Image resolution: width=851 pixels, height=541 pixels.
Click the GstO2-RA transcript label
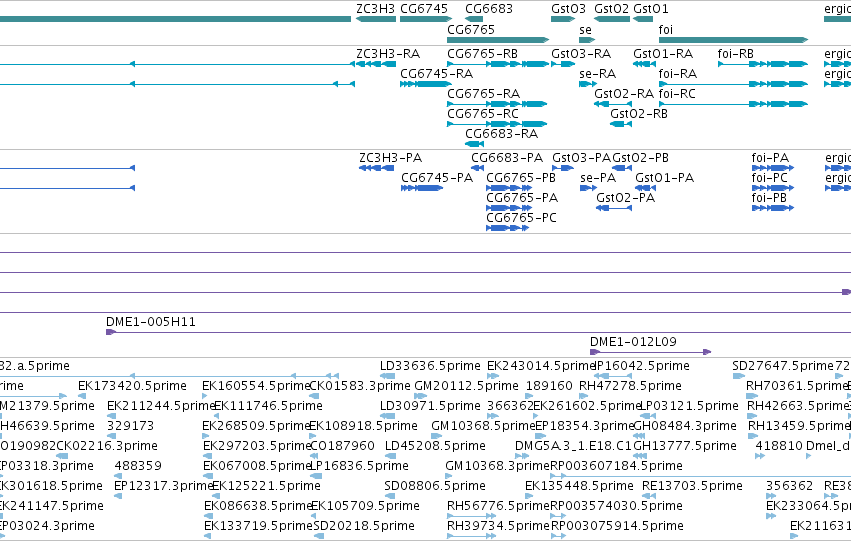(x=624, y=94)
